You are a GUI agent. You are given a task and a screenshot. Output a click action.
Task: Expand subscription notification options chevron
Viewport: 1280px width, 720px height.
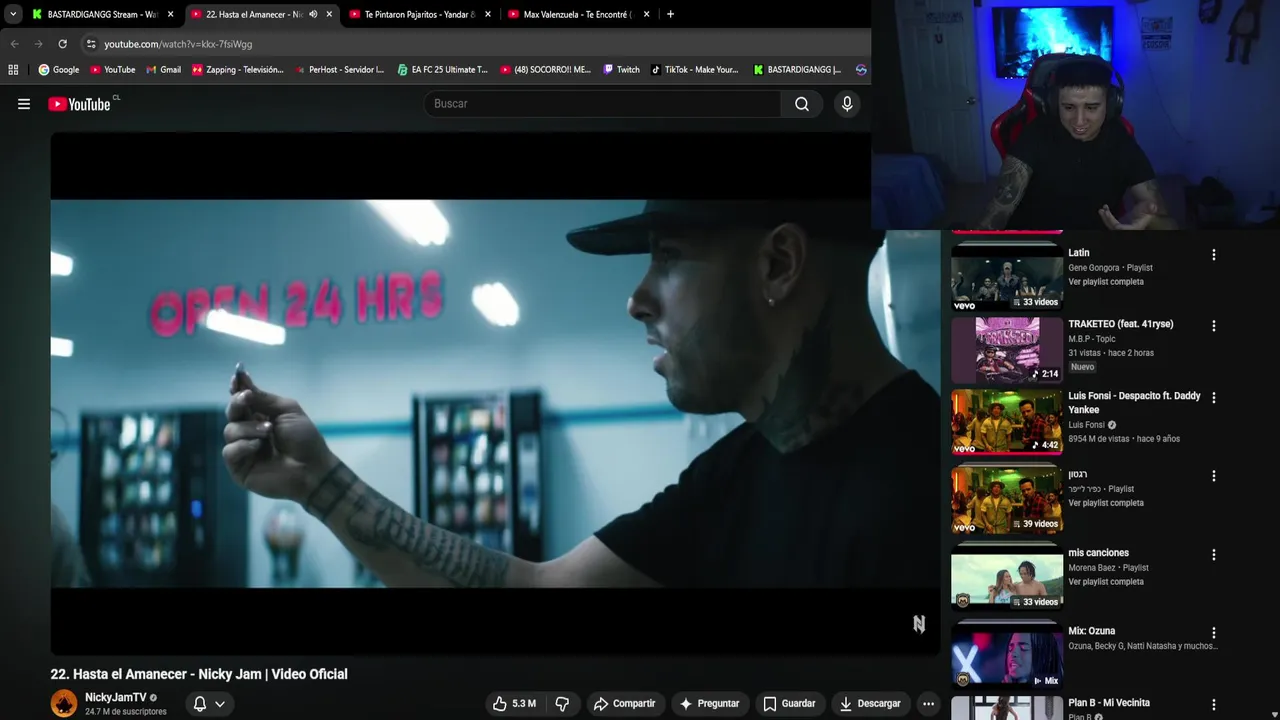220,704
